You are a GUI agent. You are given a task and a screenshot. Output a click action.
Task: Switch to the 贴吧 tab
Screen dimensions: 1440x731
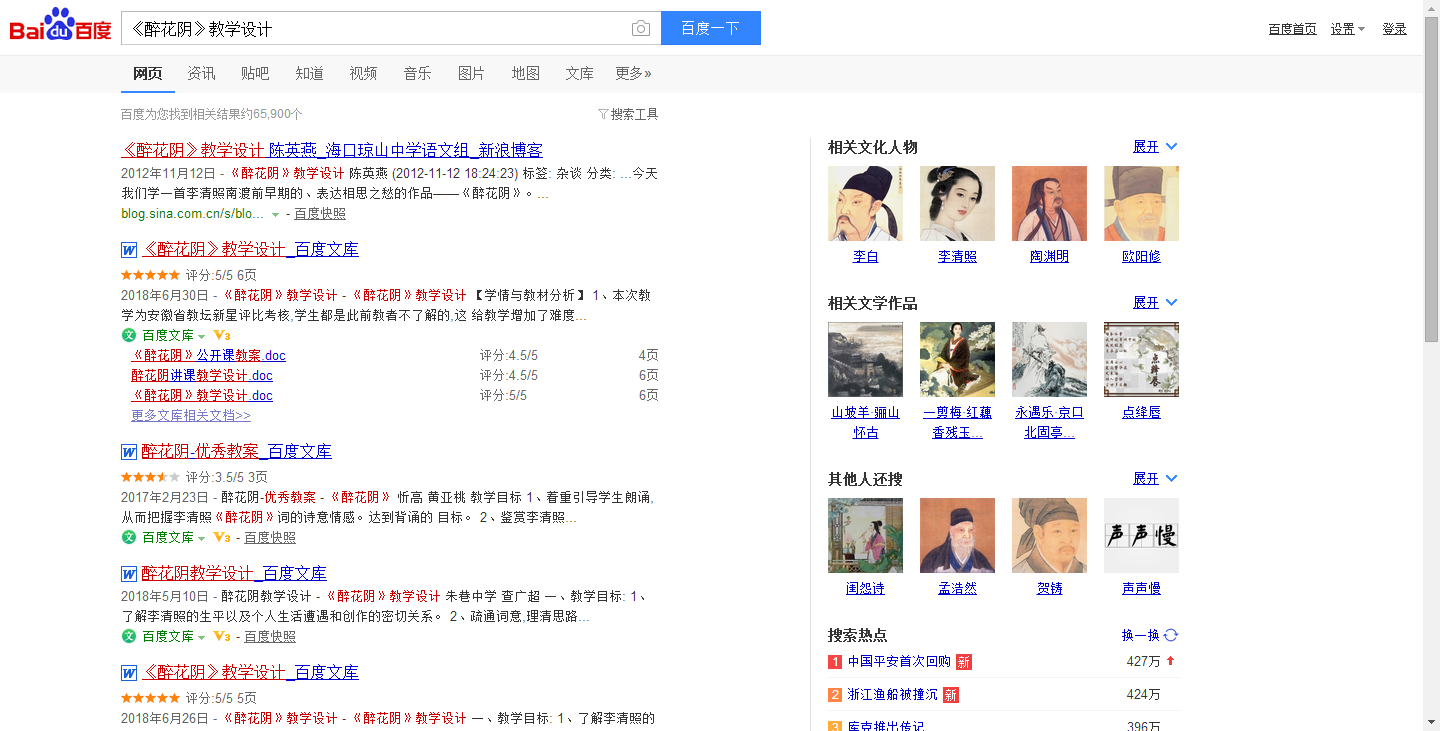coord(255,73)
